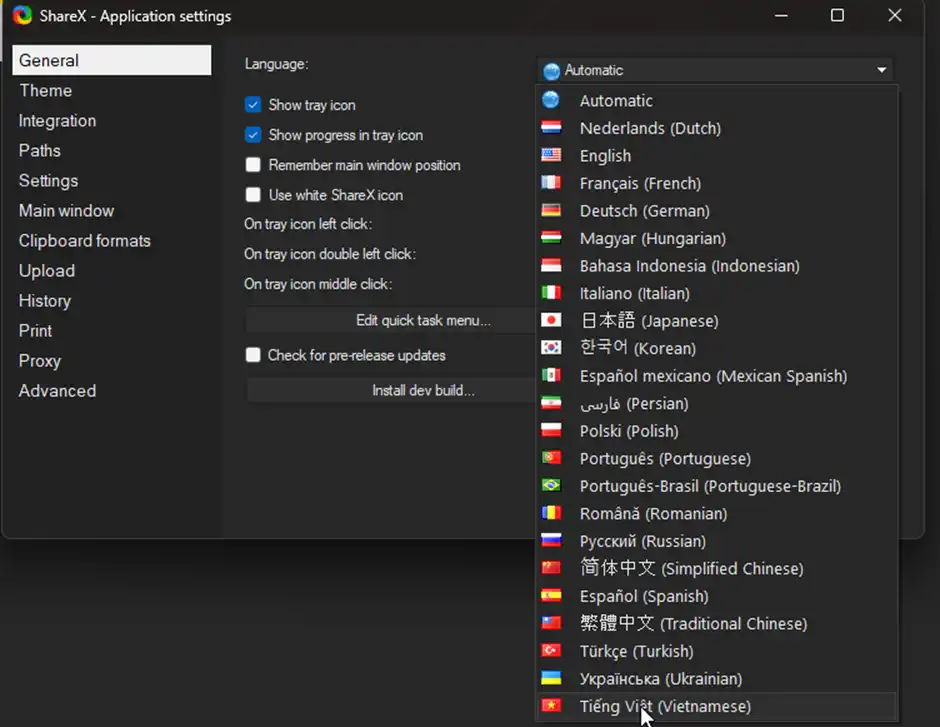Open the Clipboard formats section
Screen dimensions: 940x727
point(85,240)
